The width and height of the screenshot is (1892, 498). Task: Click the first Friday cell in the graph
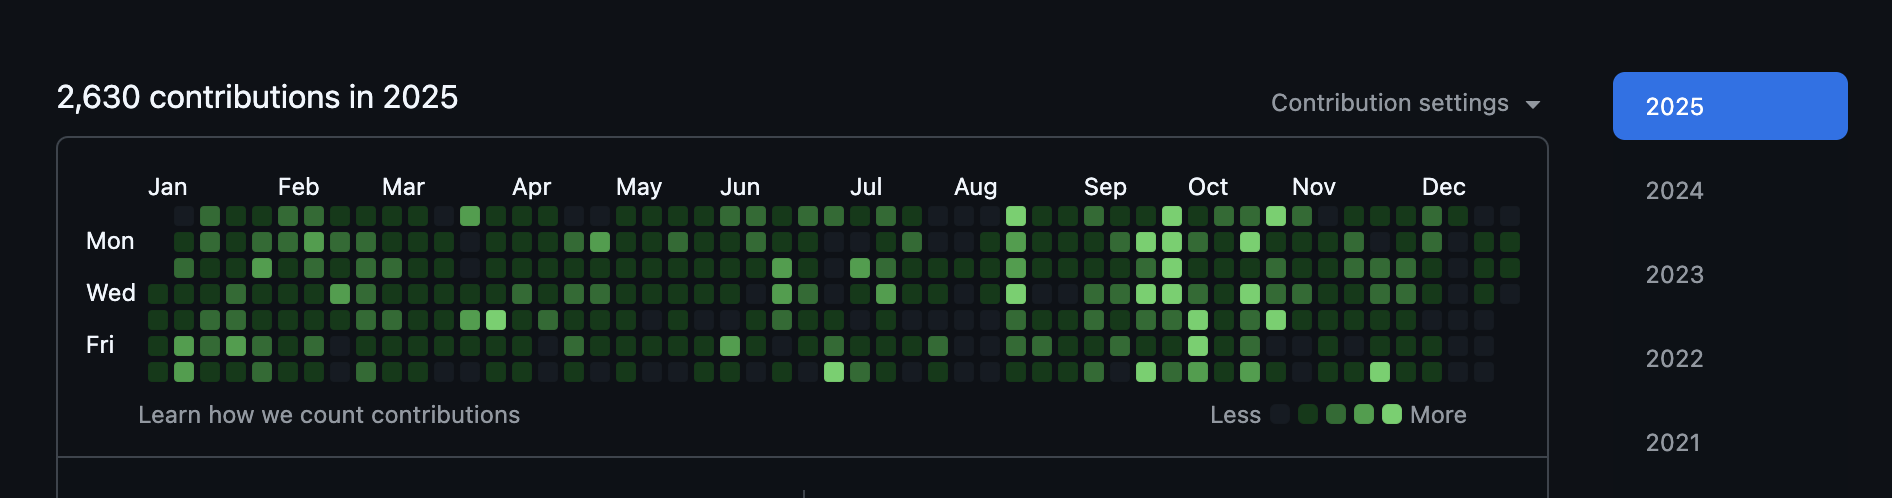tap(158, 346)
